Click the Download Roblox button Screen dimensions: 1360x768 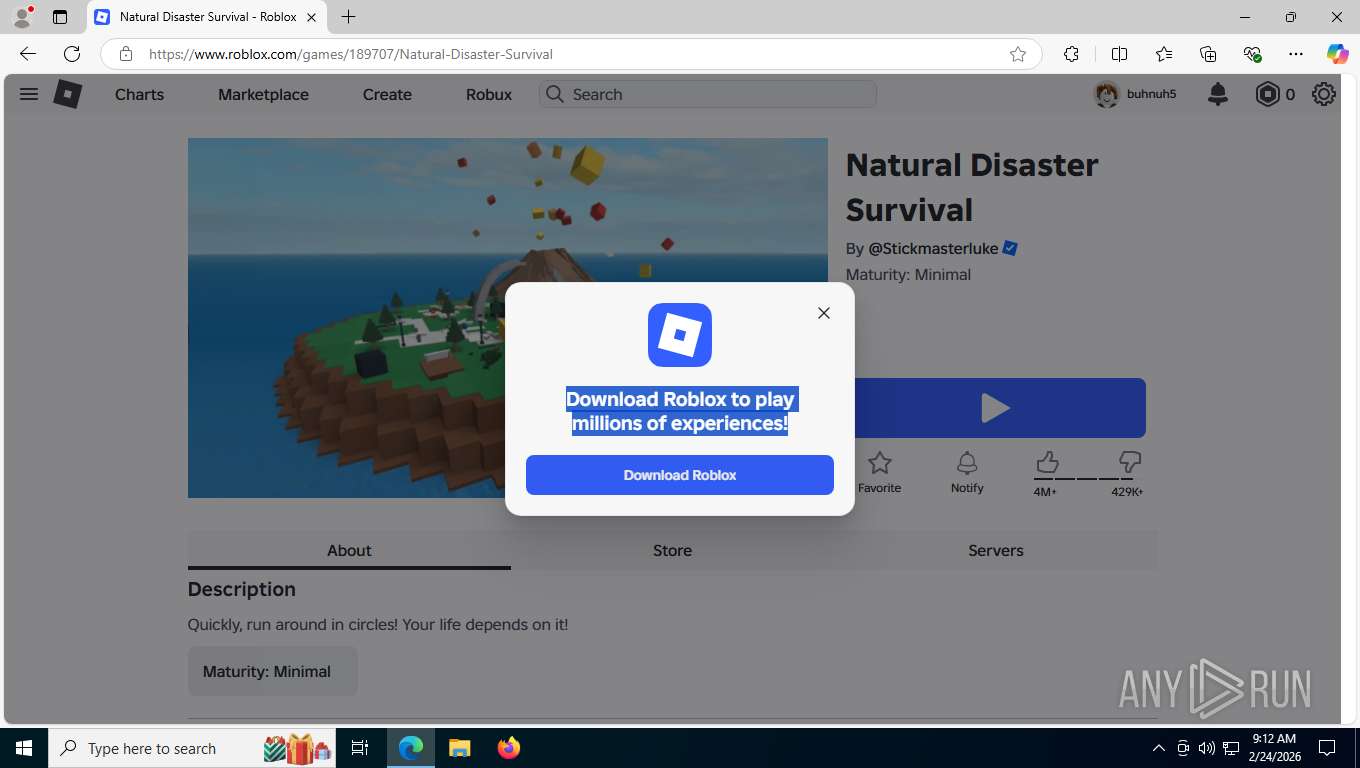680,475
